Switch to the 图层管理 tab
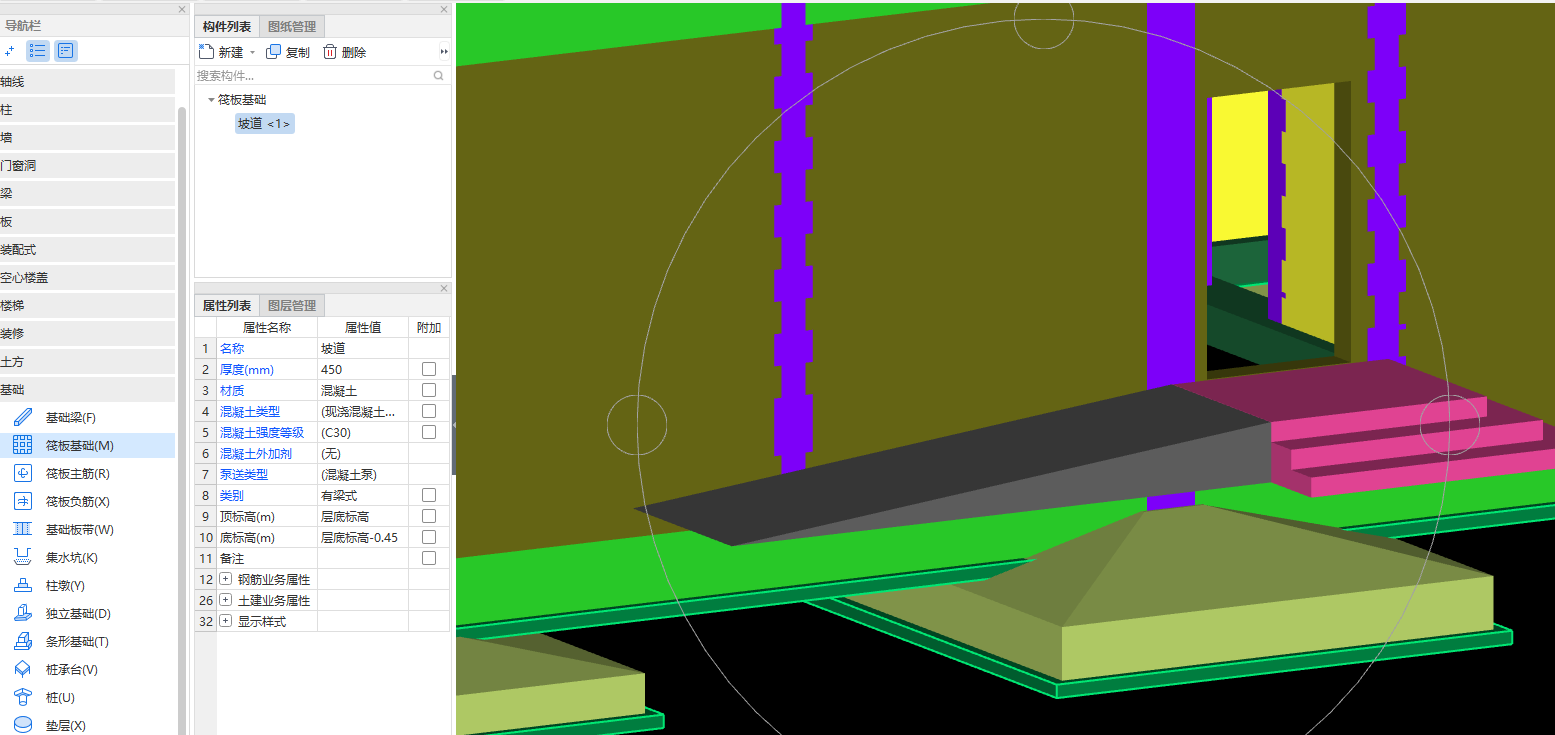 tap(292, 306)
